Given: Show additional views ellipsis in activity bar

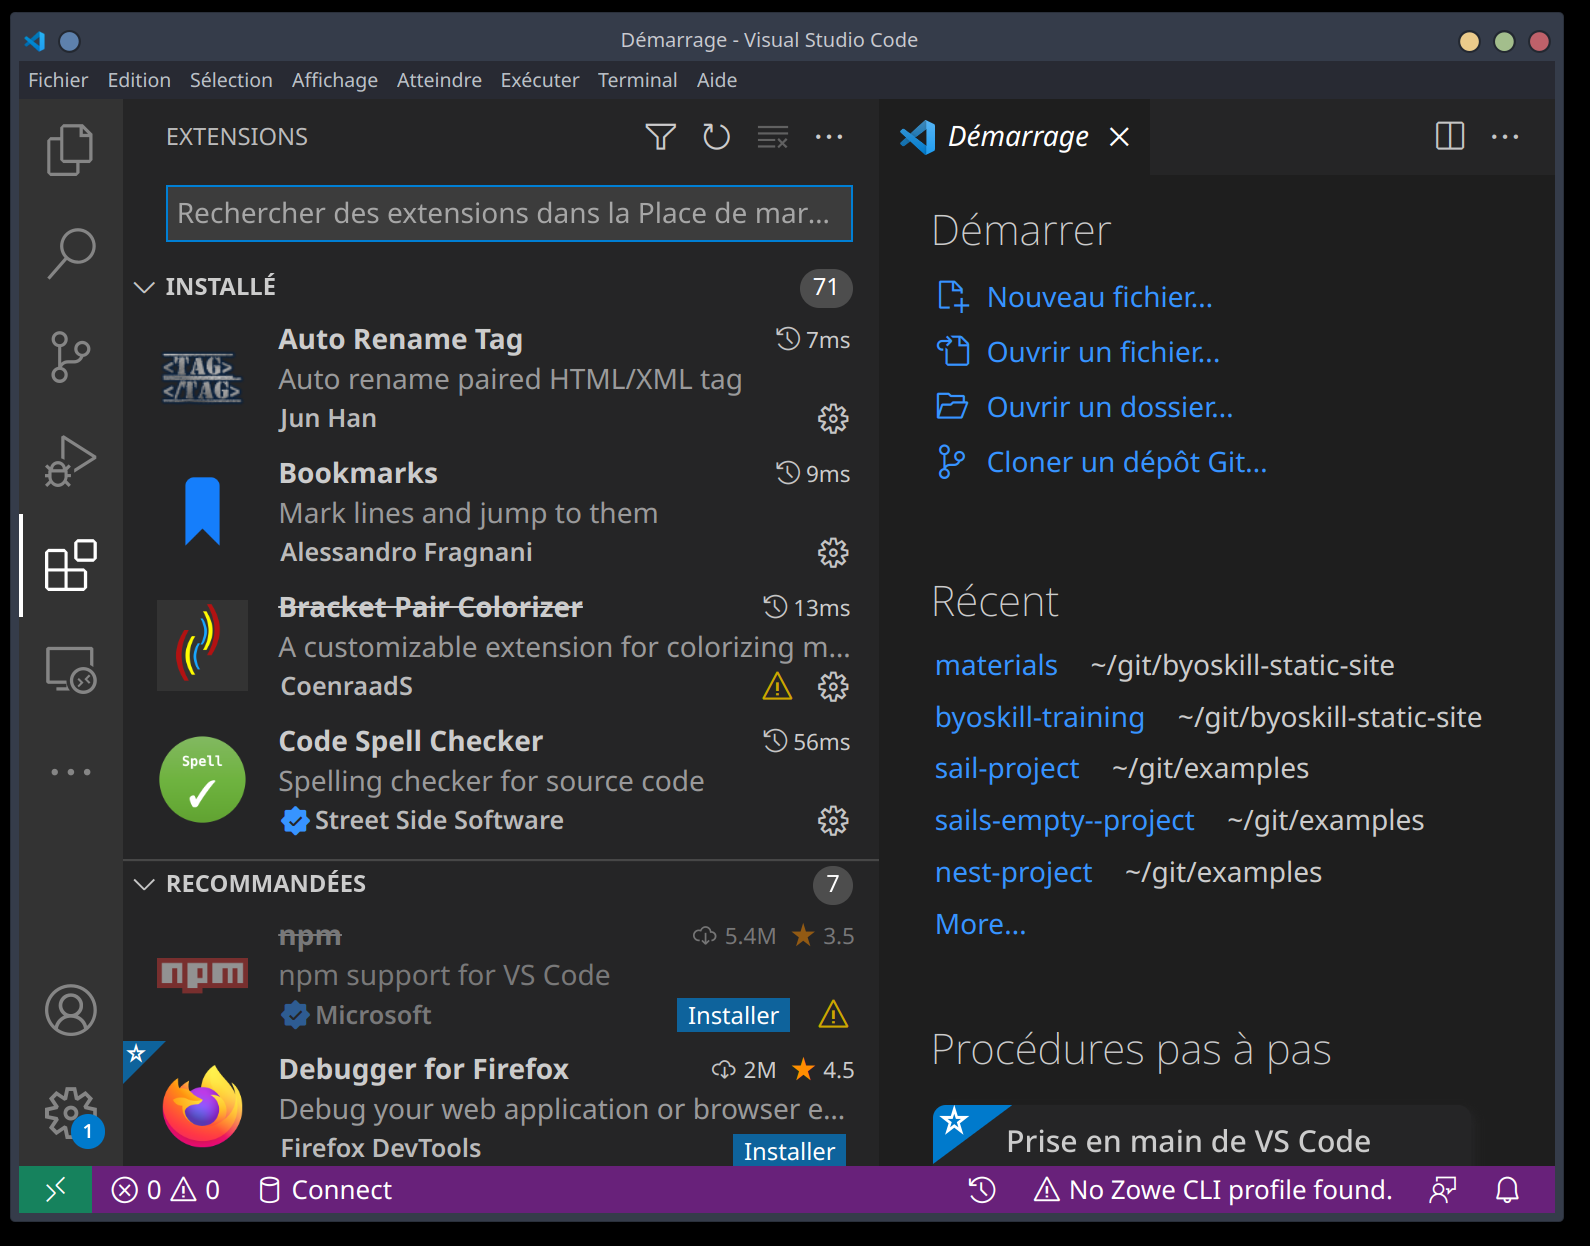Looking at the screenshot, I should 70,772.
